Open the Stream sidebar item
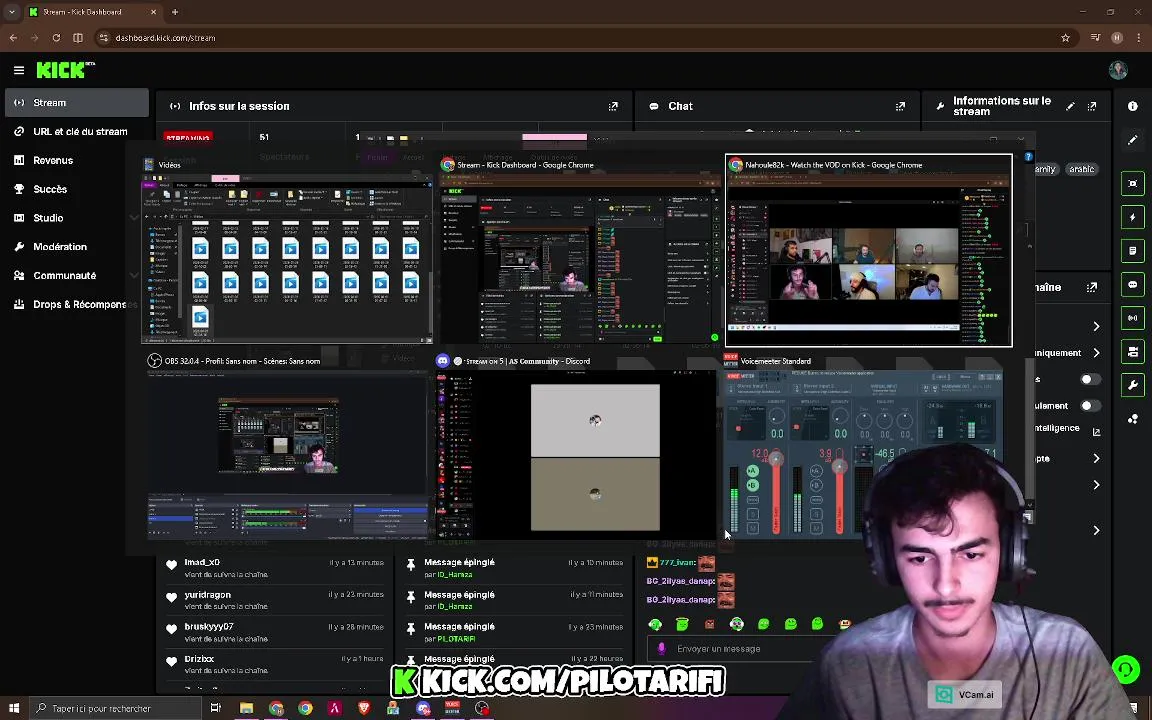This screenshot has width=1152, height=720. (76, 103)
